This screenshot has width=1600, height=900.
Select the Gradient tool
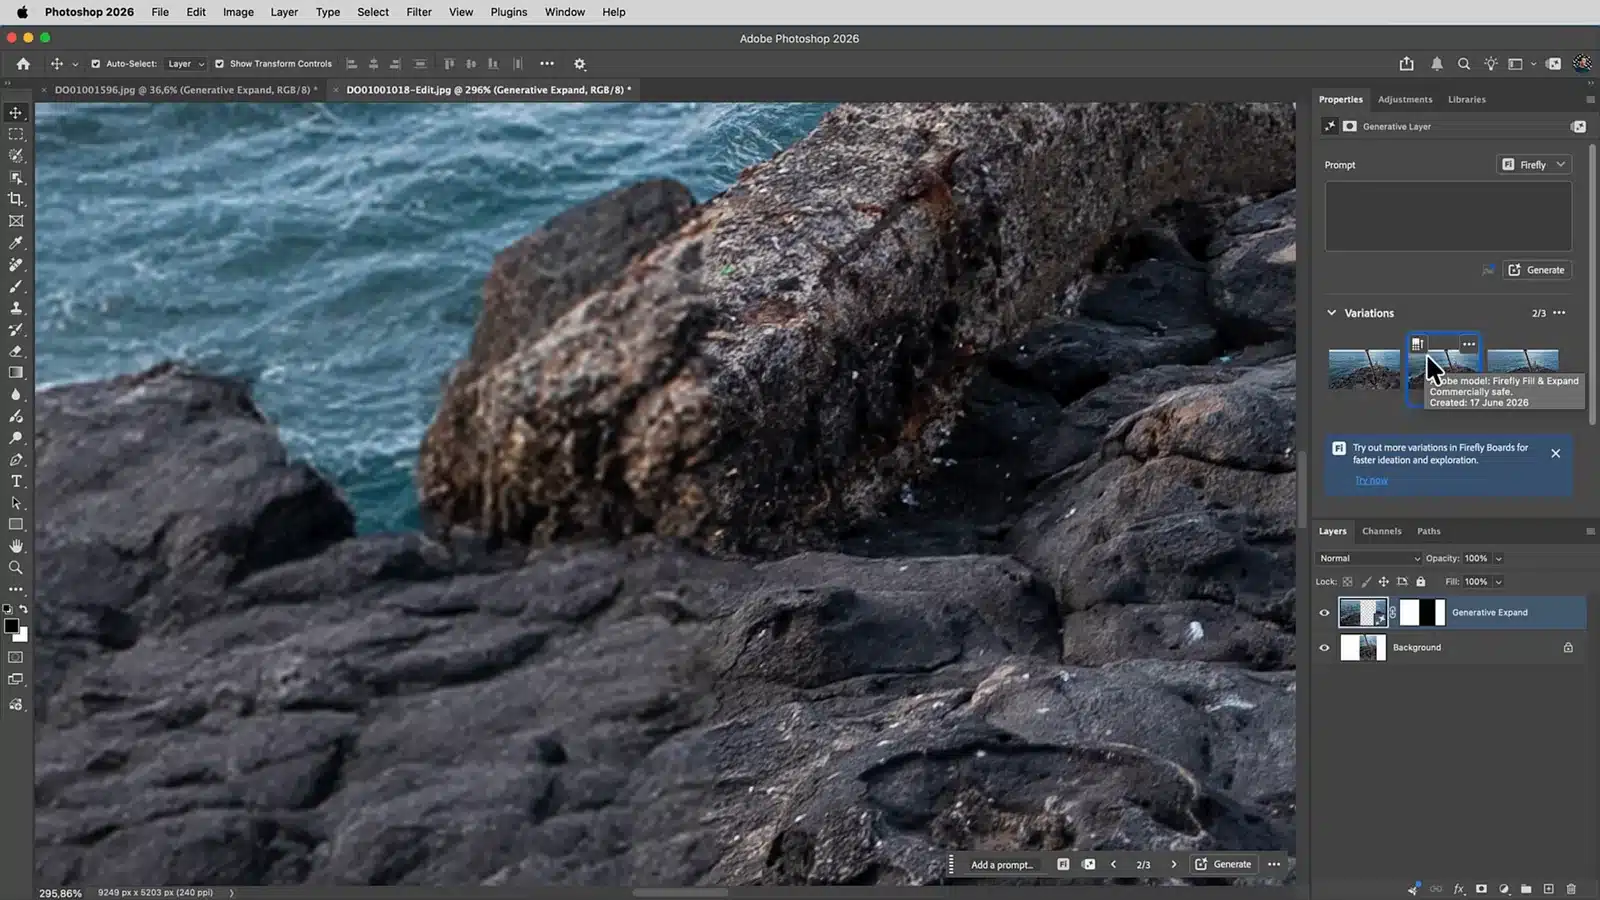click(x=16, y=373)
